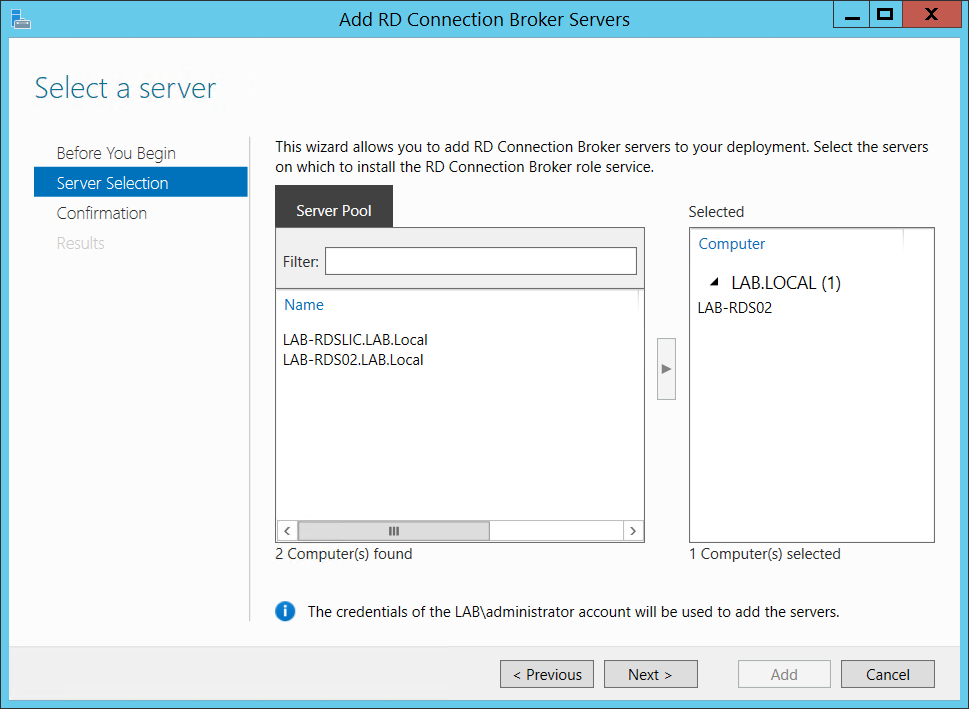
Task: Select LAB-RDSLIC.LAB.Local in server pool
Action: [x=355, y=340]
